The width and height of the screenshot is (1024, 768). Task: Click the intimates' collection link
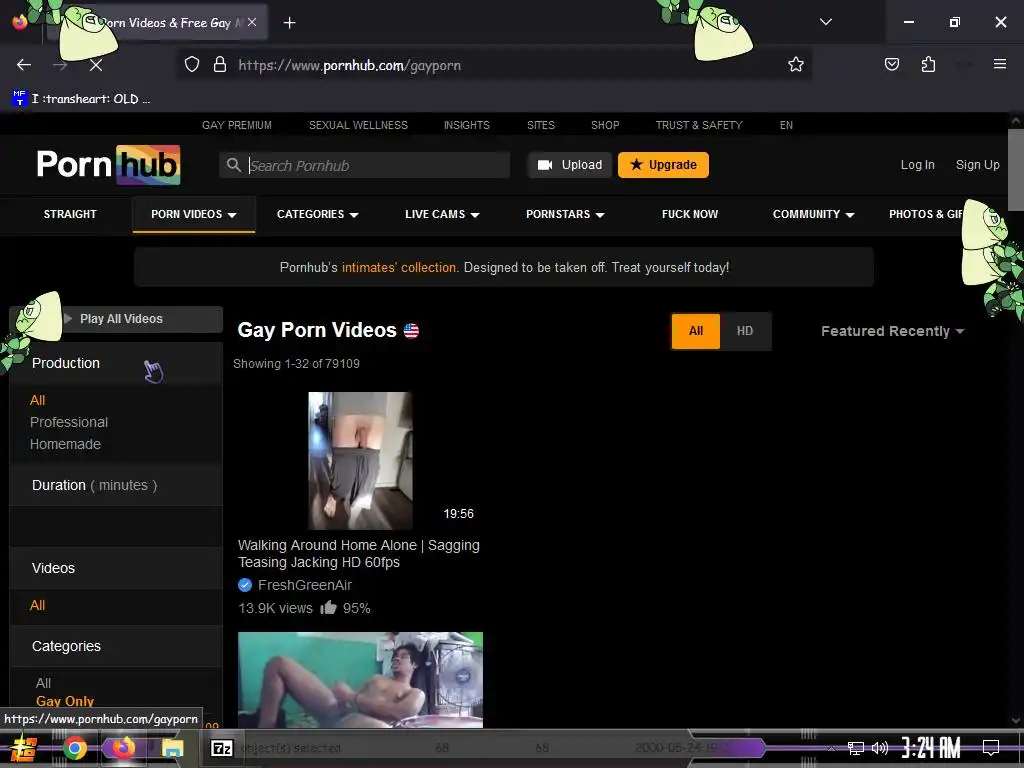point(398,267)
